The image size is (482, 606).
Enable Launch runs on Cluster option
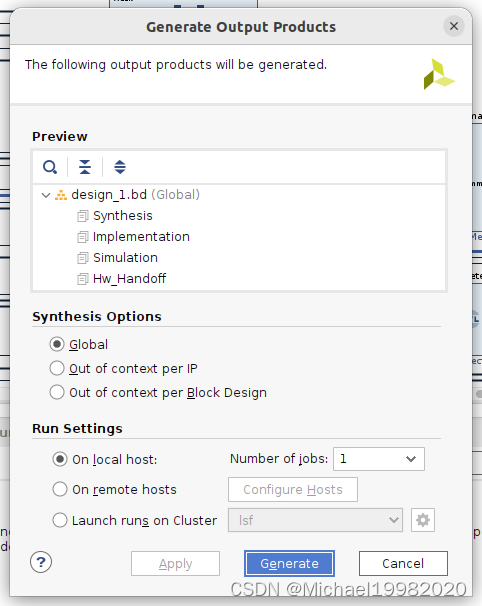click(x=60, y=520)
